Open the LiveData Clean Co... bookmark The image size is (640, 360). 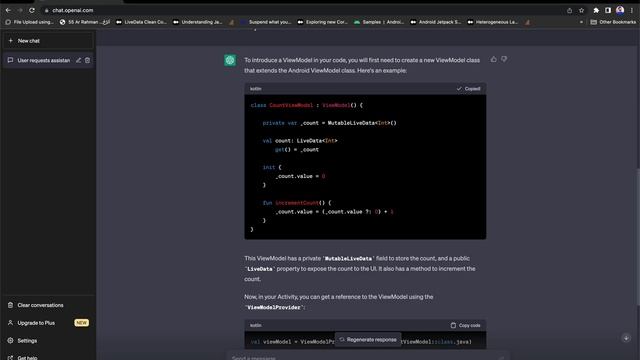pos(141,22)
